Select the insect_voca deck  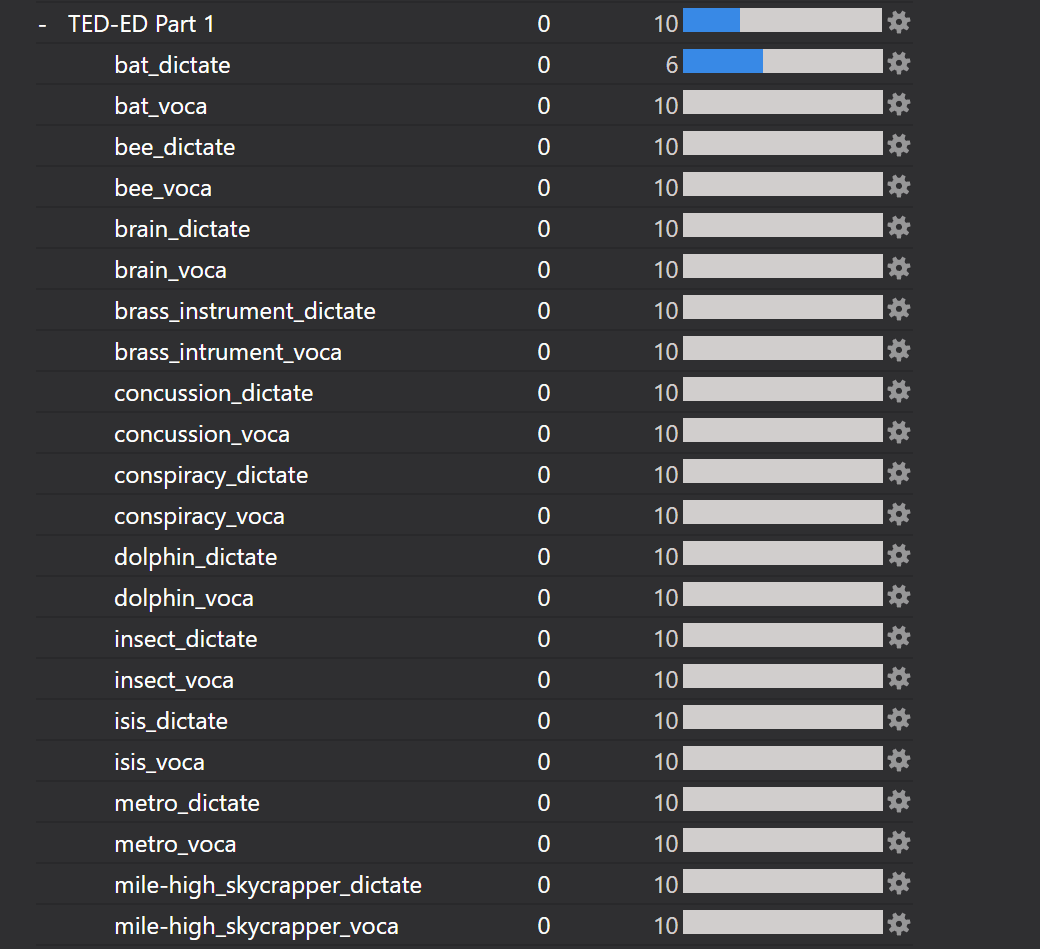coord(174,680)
